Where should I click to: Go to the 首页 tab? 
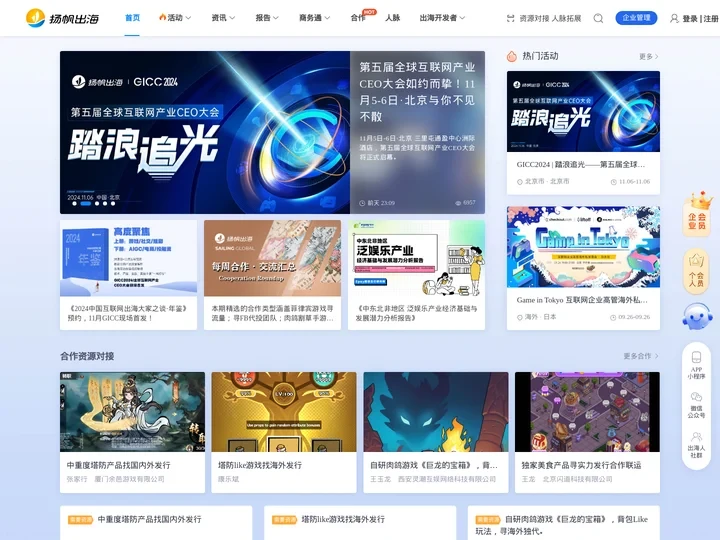click(x=132, y=18)
